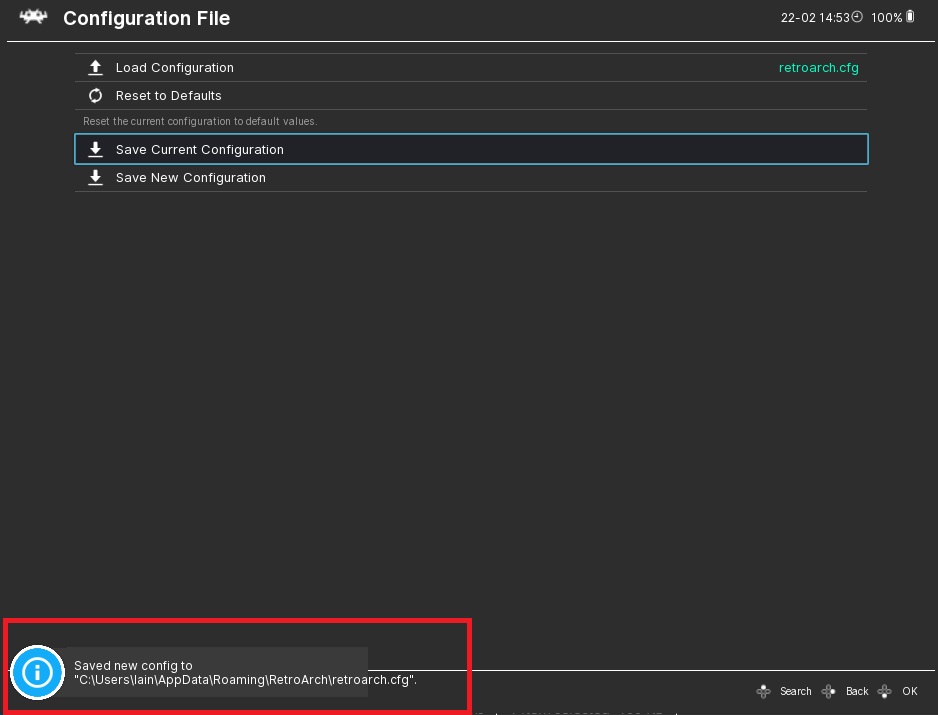Click the Load Configuration upload arrow icon
This screenshot has width=938, height=715.
(95, 68)
